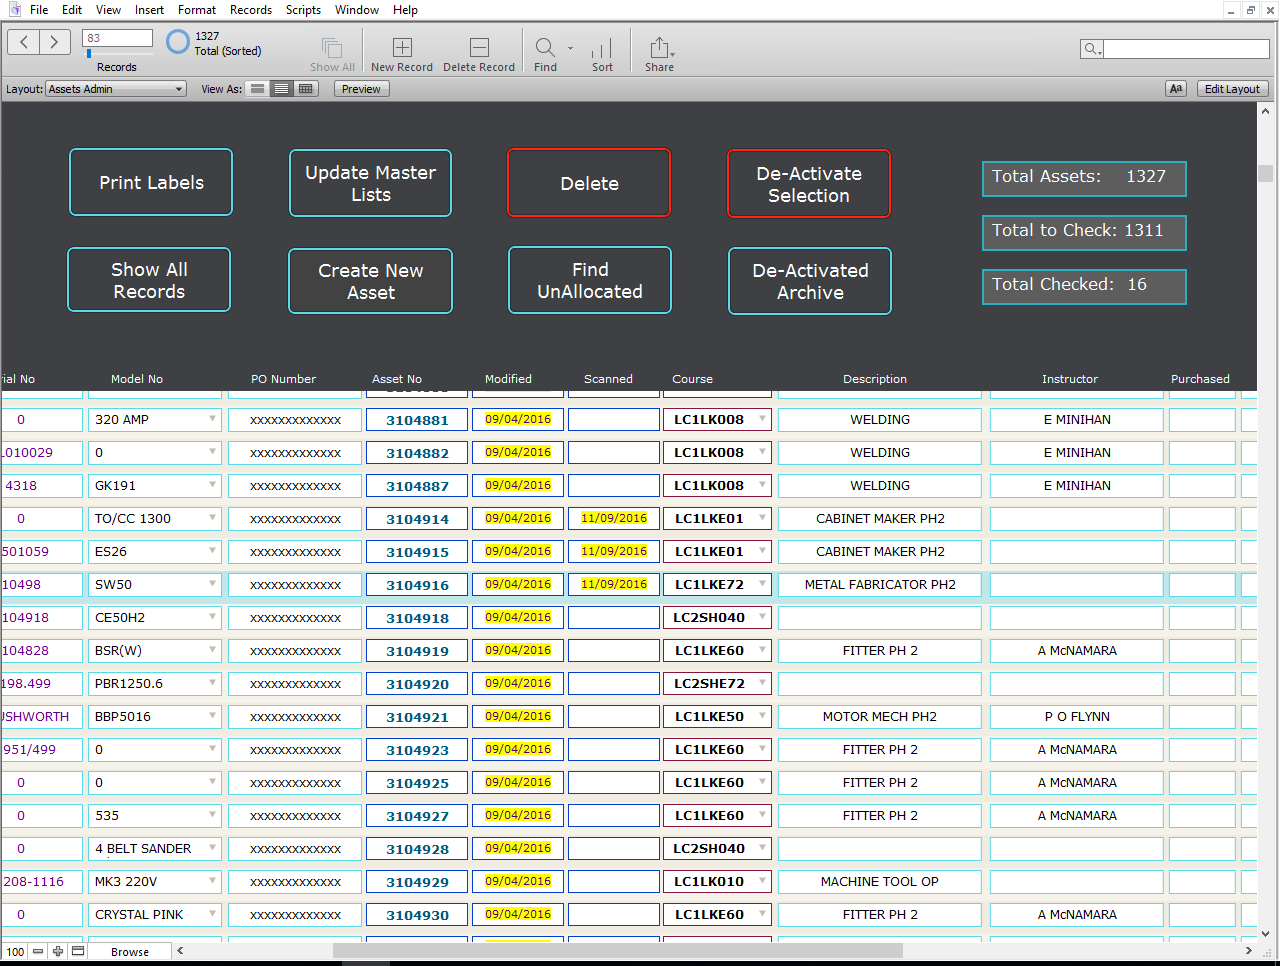1280x966 pixels.
Task: Switch to List view mode
Action: tap(282, 89)
